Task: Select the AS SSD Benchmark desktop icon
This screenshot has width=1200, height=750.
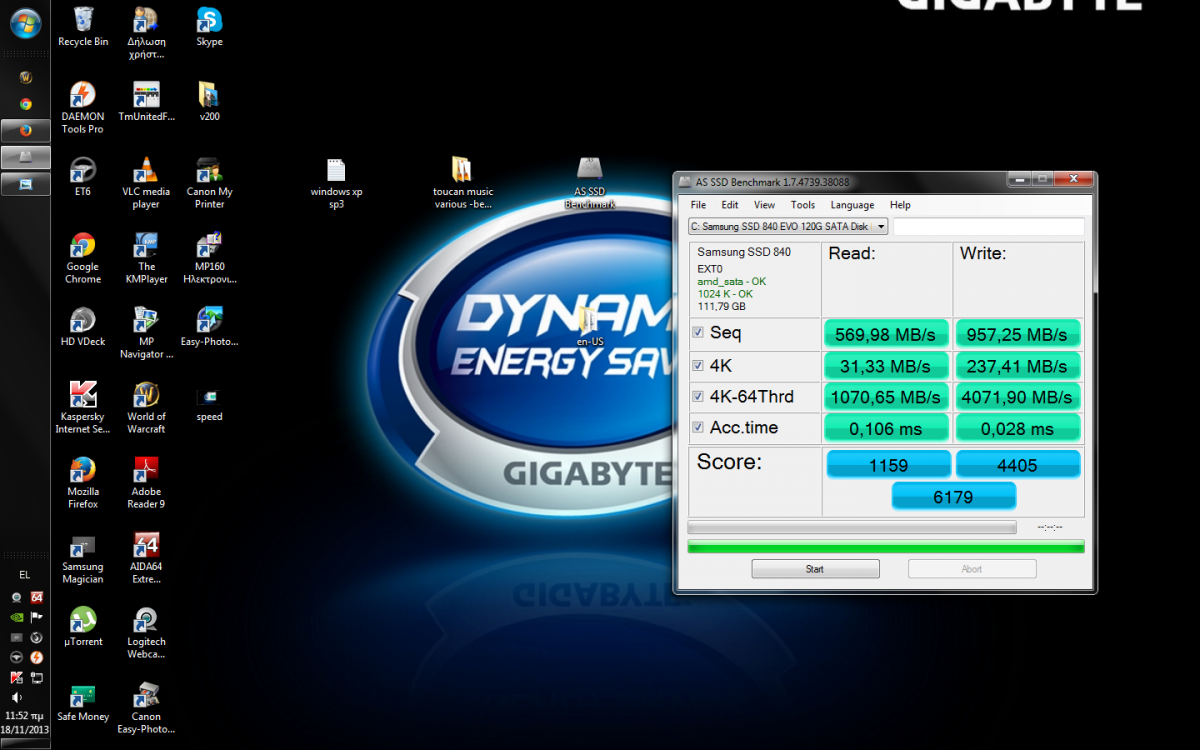Action: pyautogui.click(x=589, y=183)
